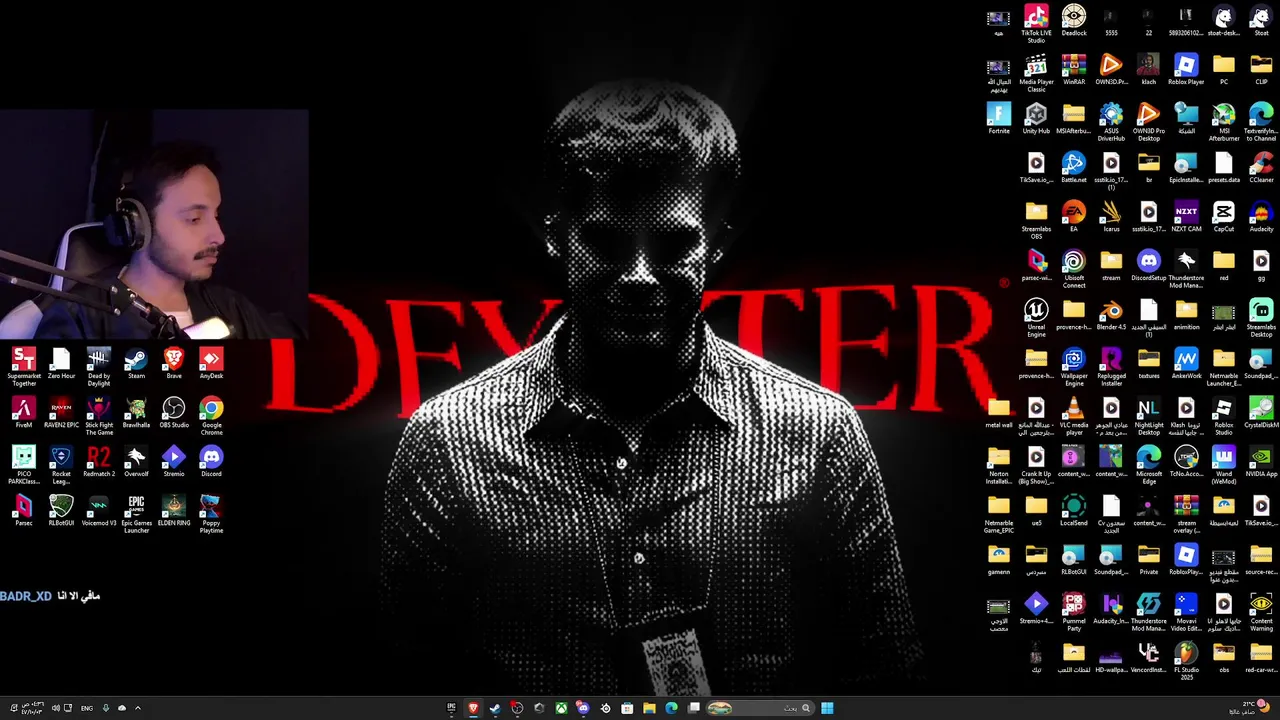The image size is (1280, 720).
Task: Open the Supermarket Together desktop shortcut
Action: pos(24,366)
